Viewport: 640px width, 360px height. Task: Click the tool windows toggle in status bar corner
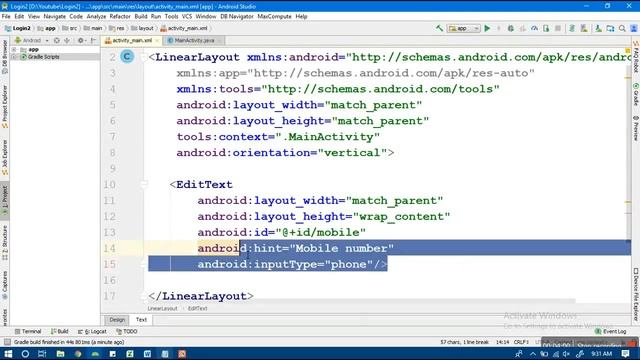point(7,342)
